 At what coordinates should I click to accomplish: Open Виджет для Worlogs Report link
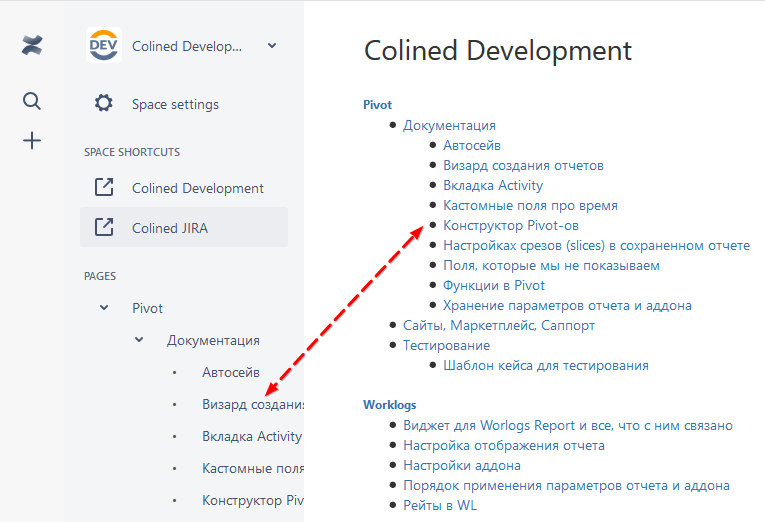(x=567, y=425)
